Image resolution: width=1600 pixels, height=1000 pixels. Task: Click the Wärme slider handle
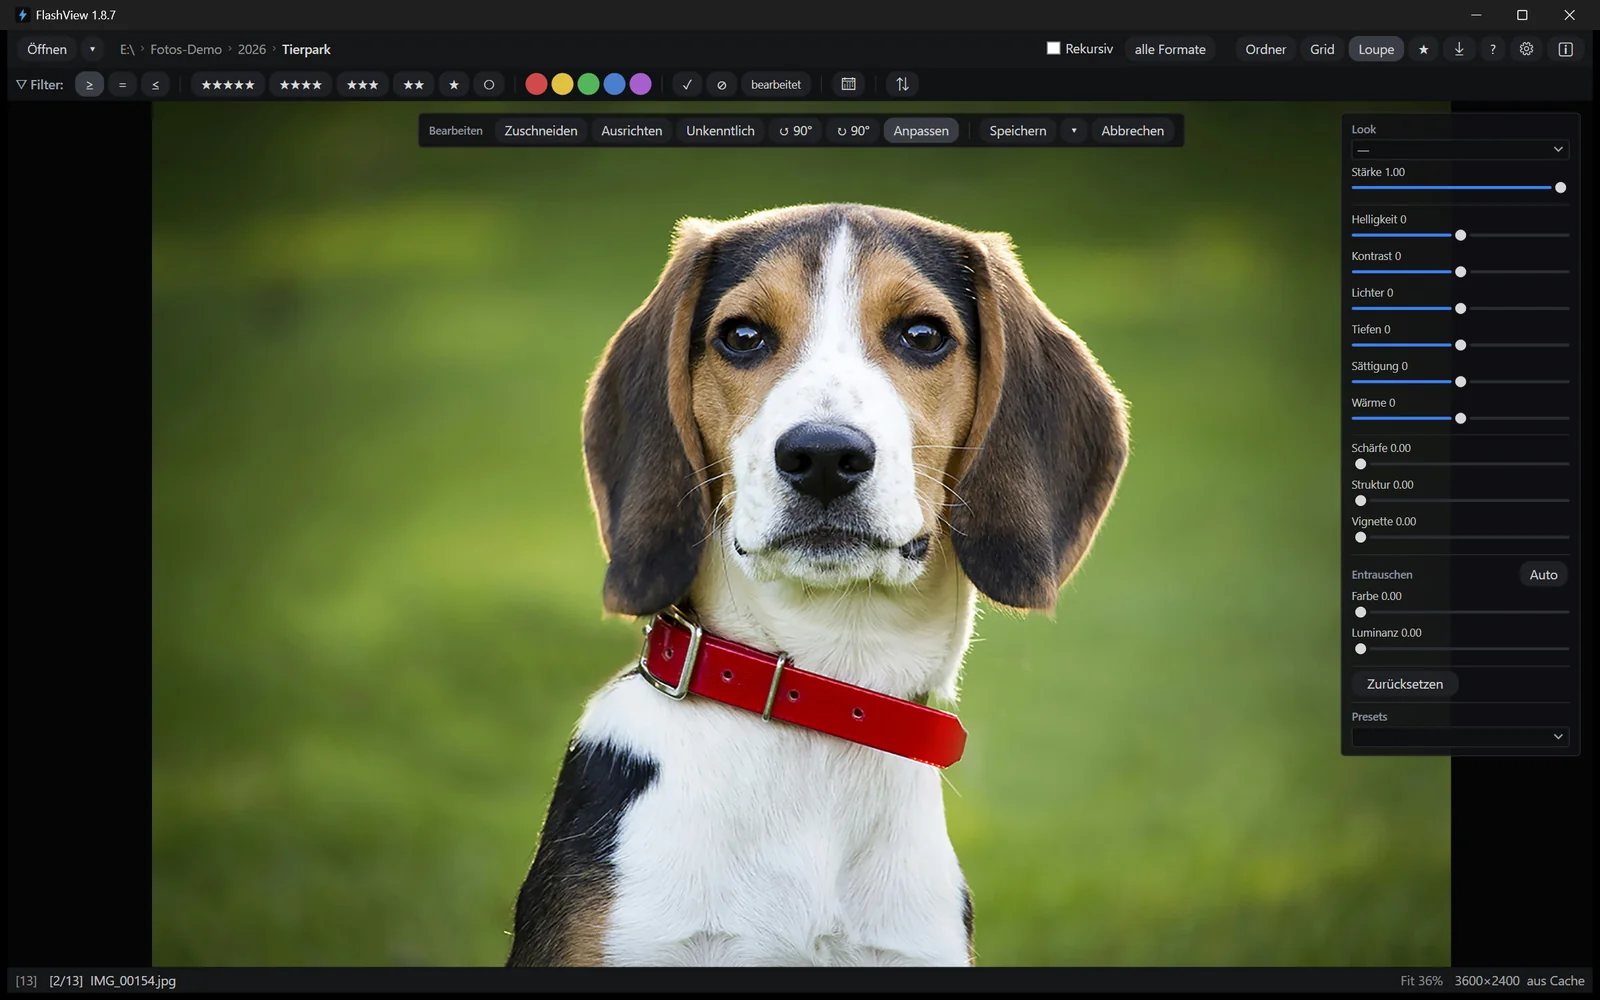pyautogui.click(x=1460, y=418)
